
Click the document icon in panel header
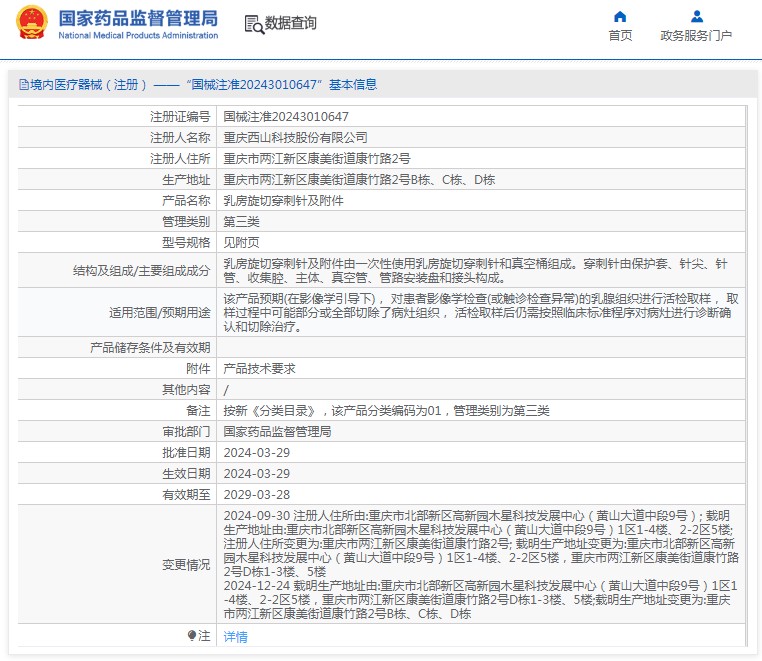tap(23, 85)
